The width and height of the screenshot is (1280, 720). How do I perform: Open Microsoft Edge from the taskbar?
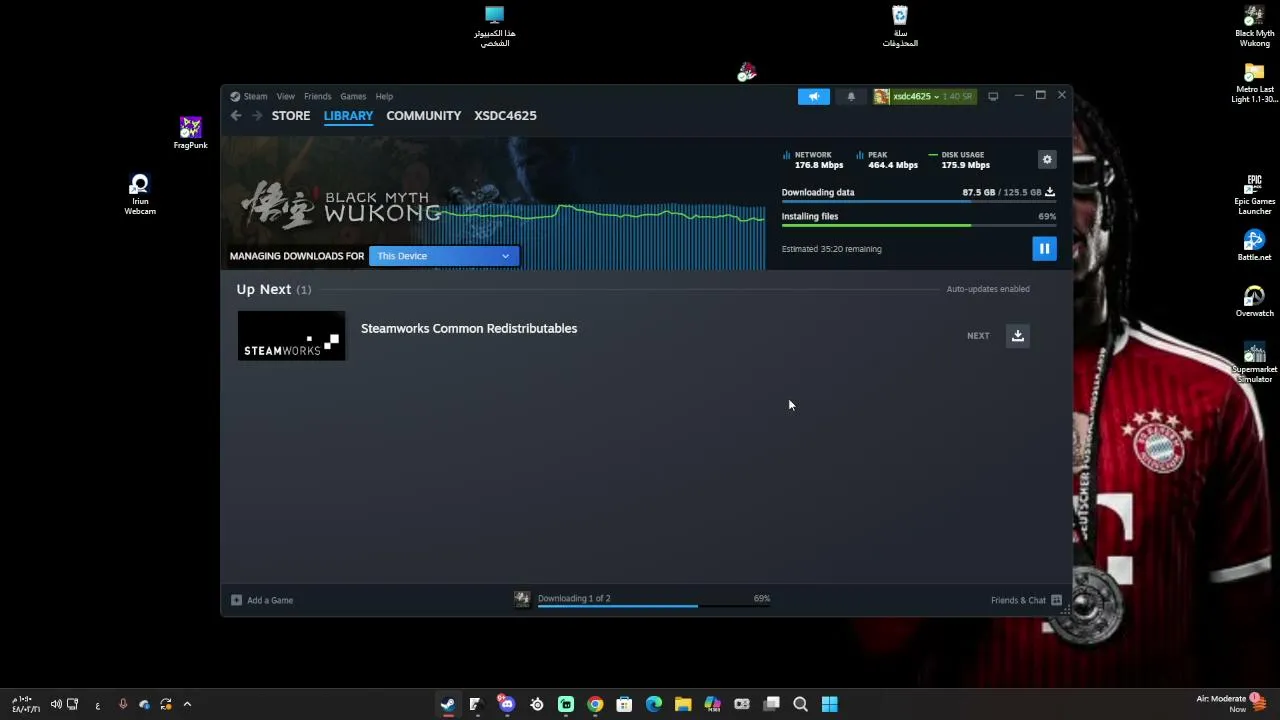(654, 704)
